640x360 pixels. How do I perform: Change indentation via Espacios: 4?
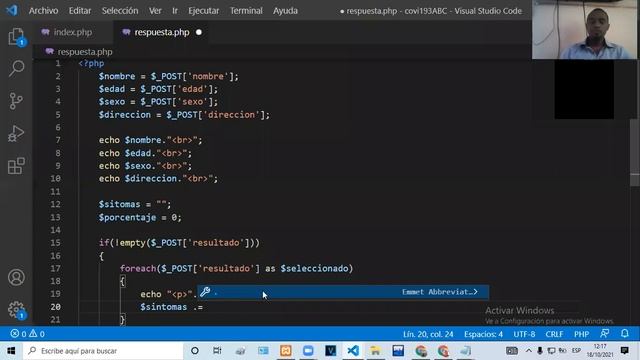pos(483,334)
